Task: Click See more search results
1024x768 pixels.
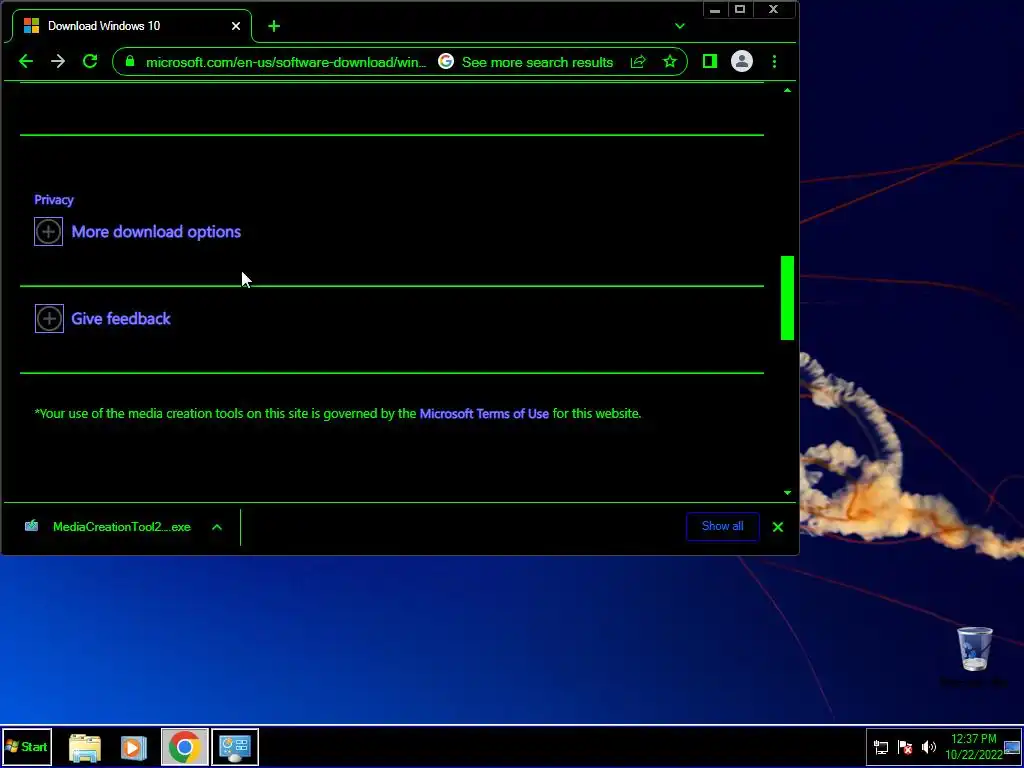Action: coord(537,62)
